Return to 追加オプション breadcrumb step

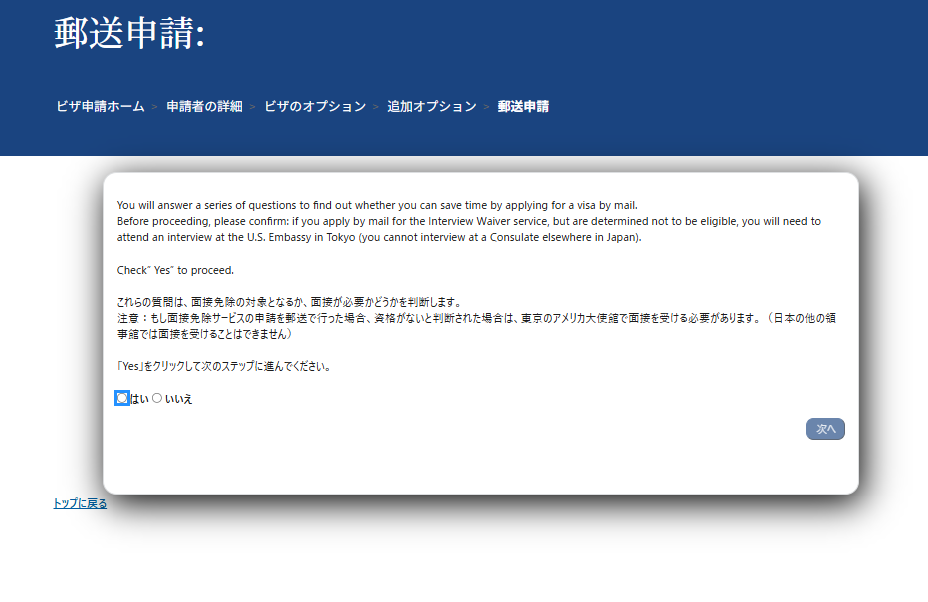click(432, 106)
